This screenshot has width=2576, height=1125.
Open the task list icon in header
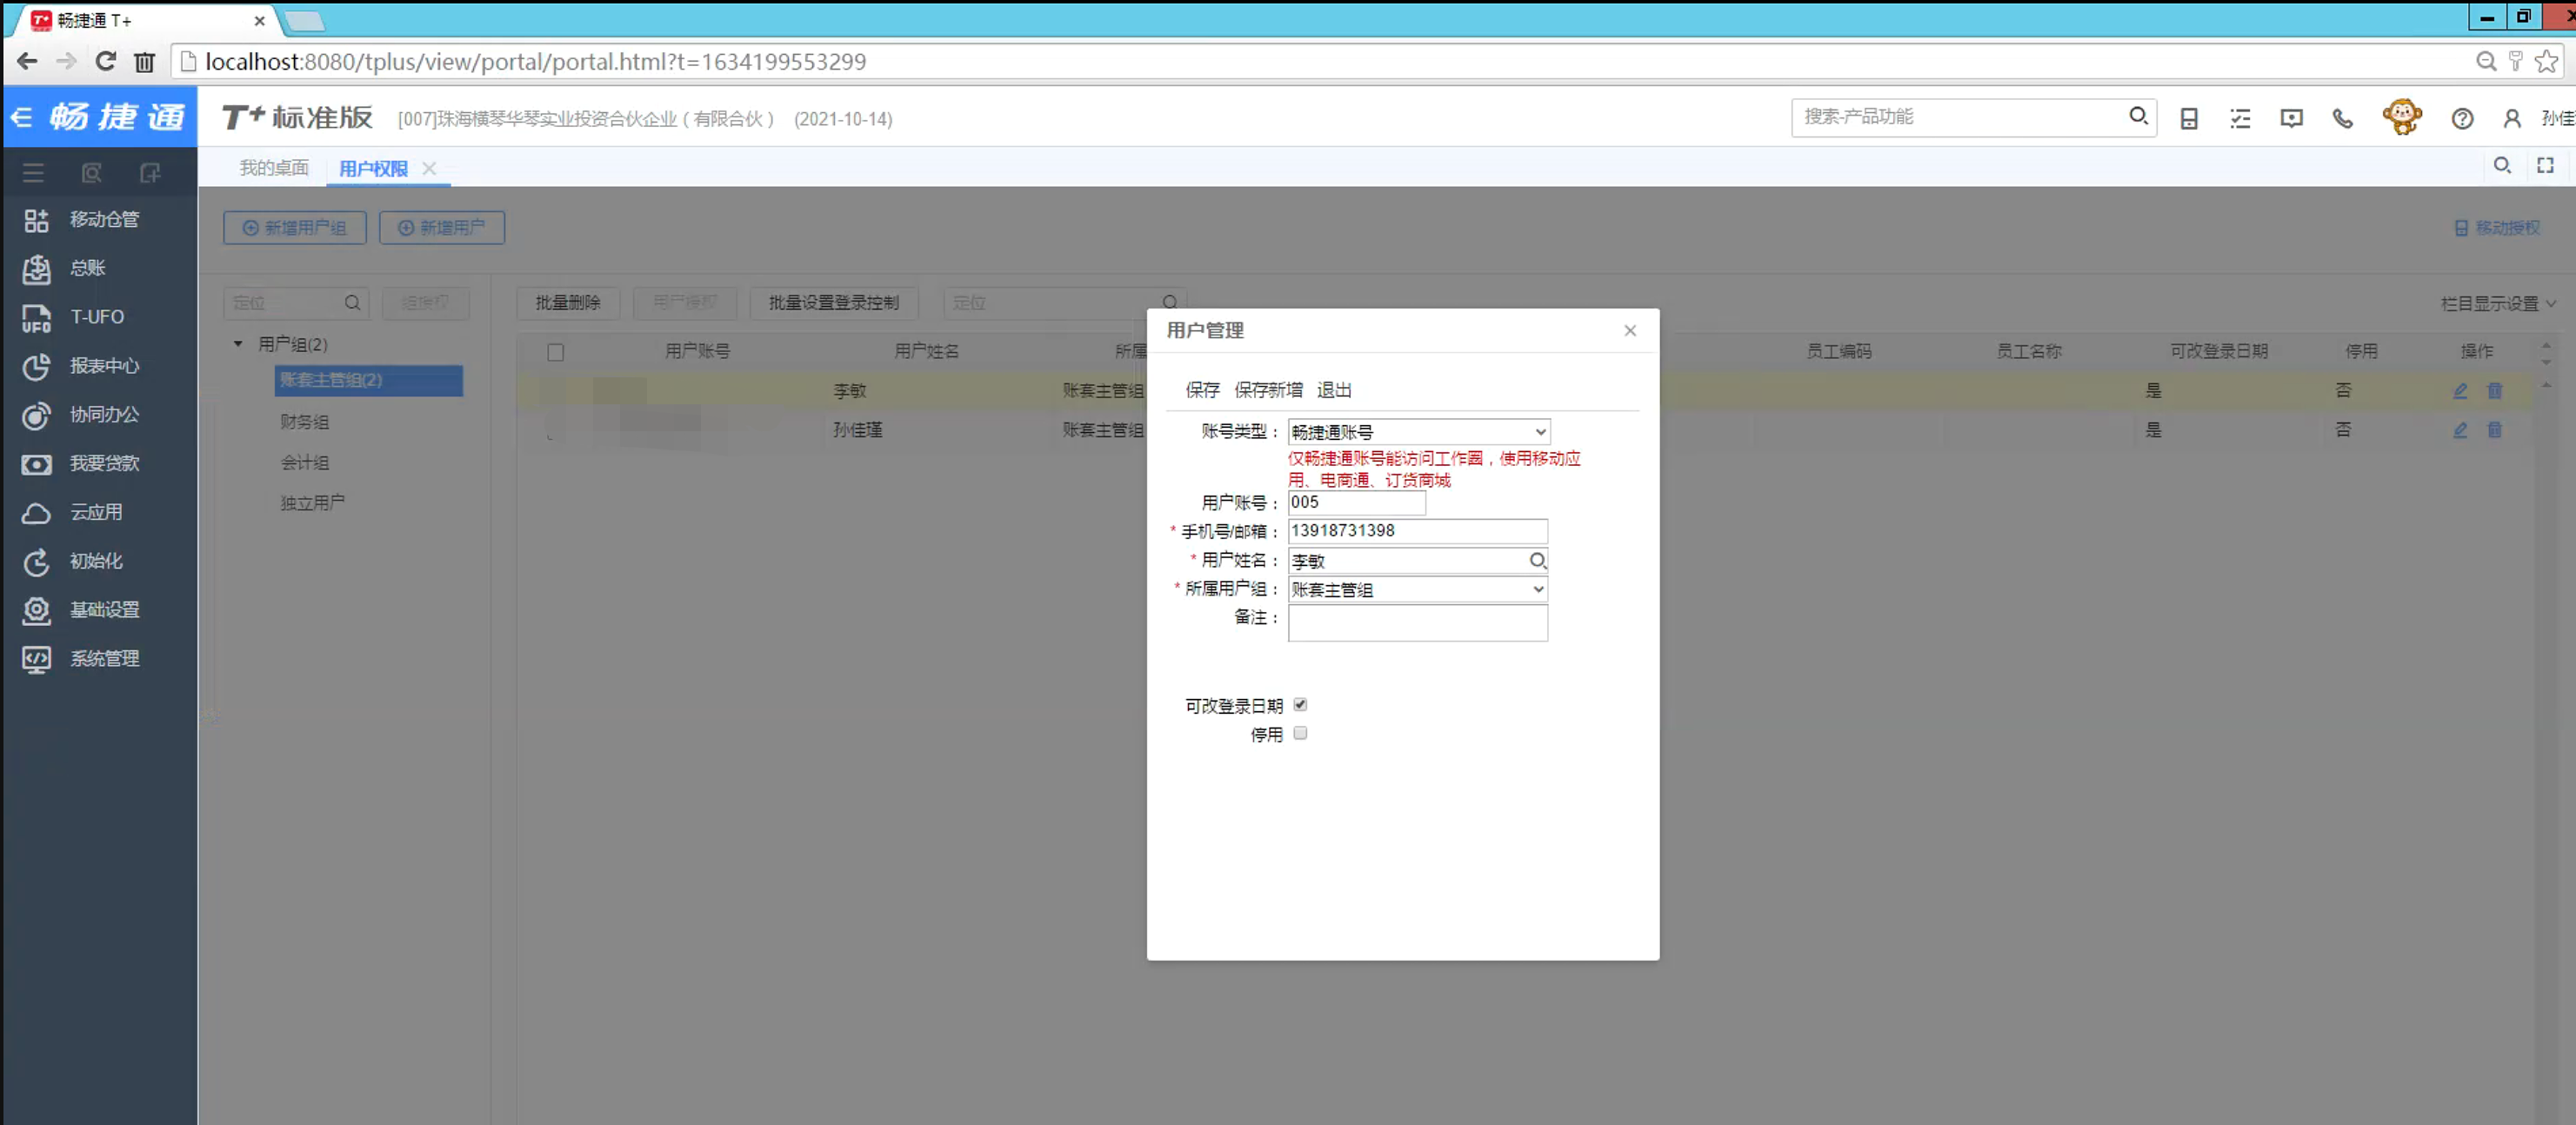2240,118
